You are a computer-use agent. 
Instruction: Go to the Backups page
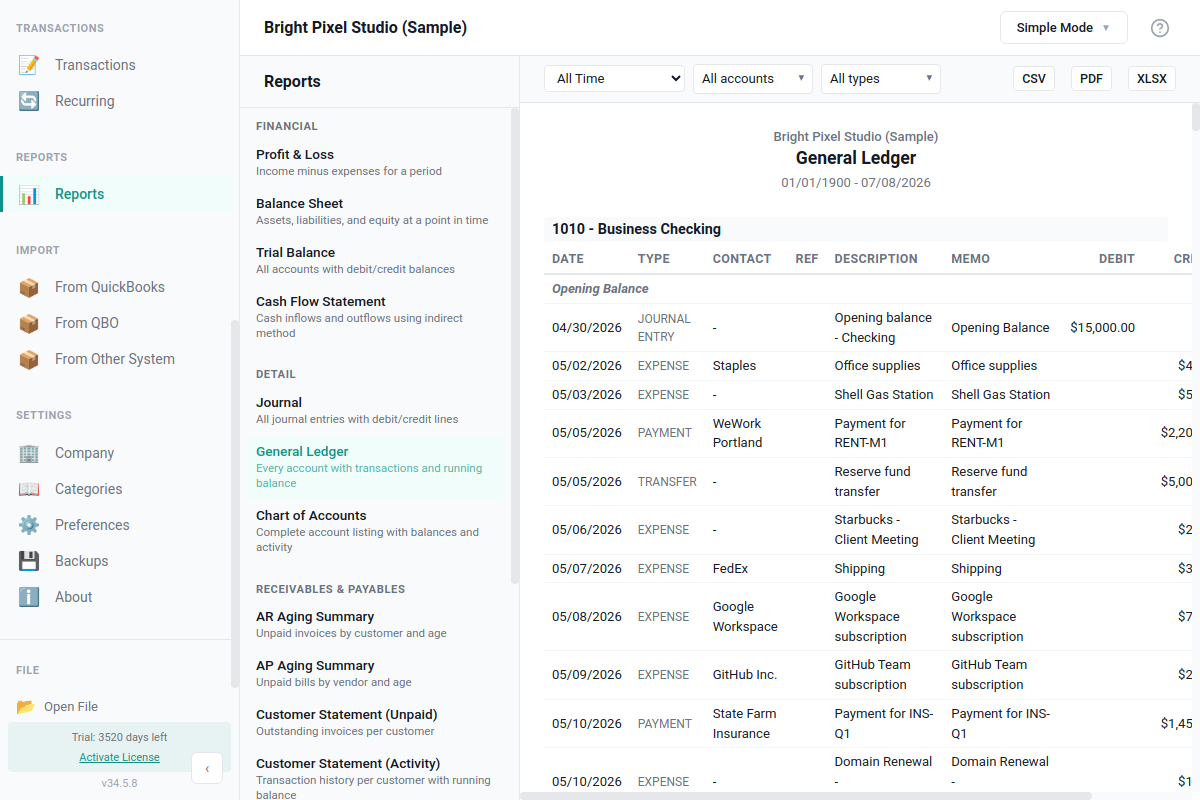pyautogui.click(x=117, y=561)
